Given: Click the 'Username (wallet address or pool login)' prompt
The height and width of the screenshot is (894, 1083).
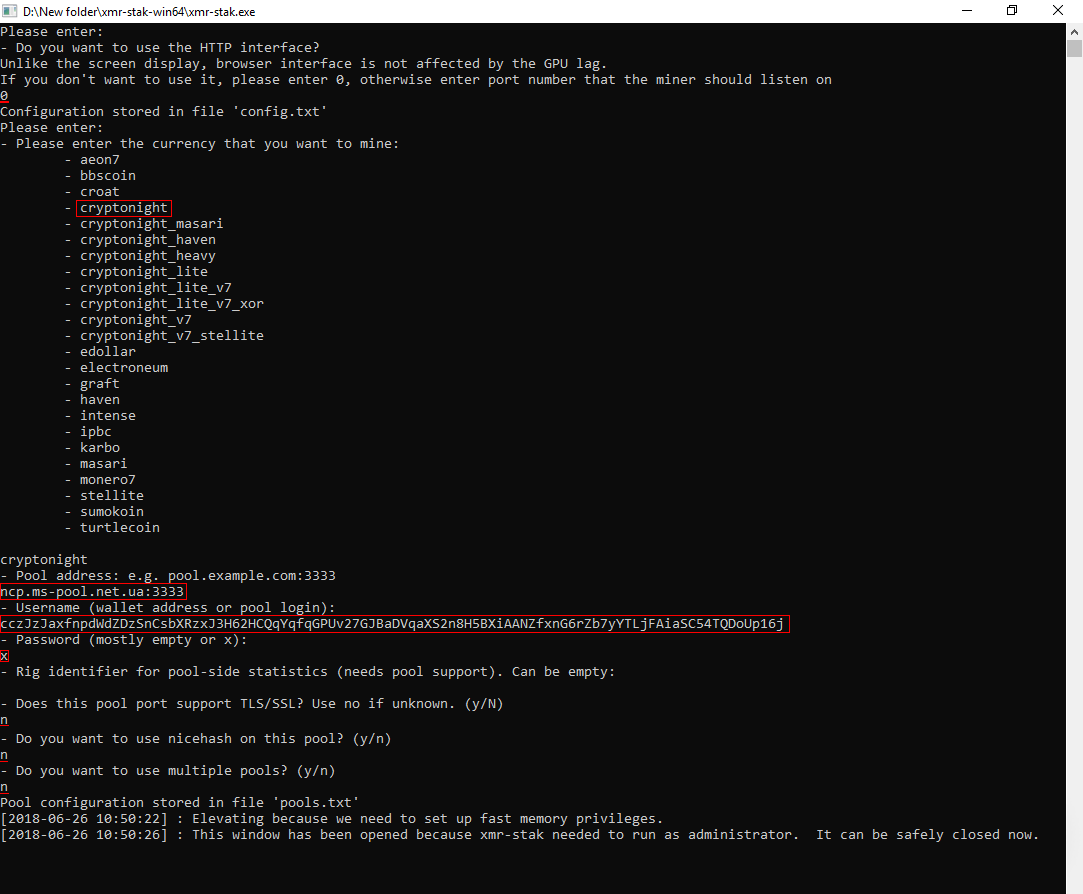Looking at the screenshot, I should tap(168, 607).
